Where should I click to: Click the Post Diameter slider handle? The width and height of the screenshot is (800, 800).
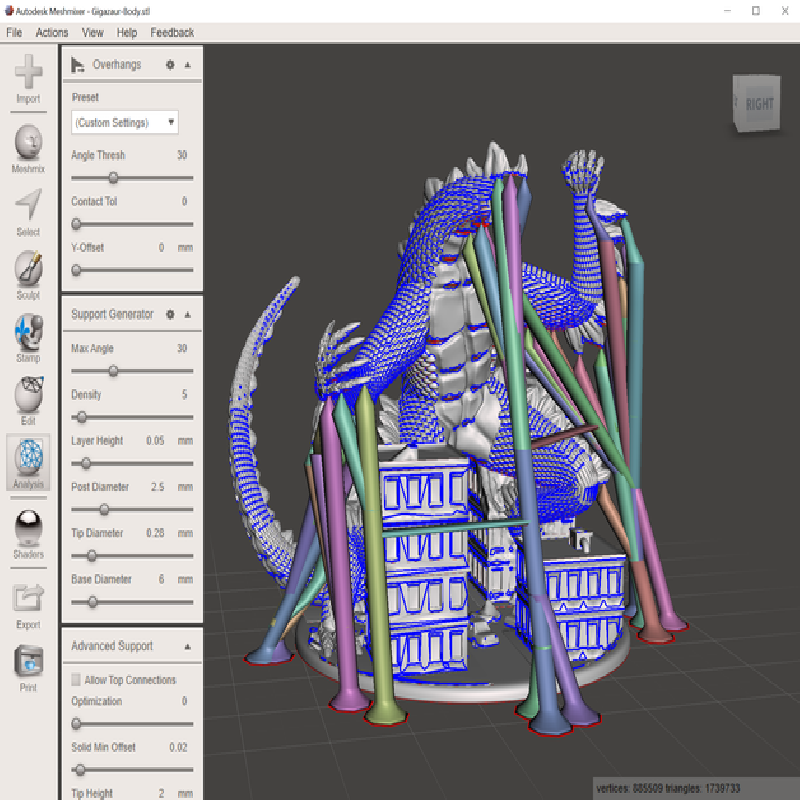tap(104, 509)
